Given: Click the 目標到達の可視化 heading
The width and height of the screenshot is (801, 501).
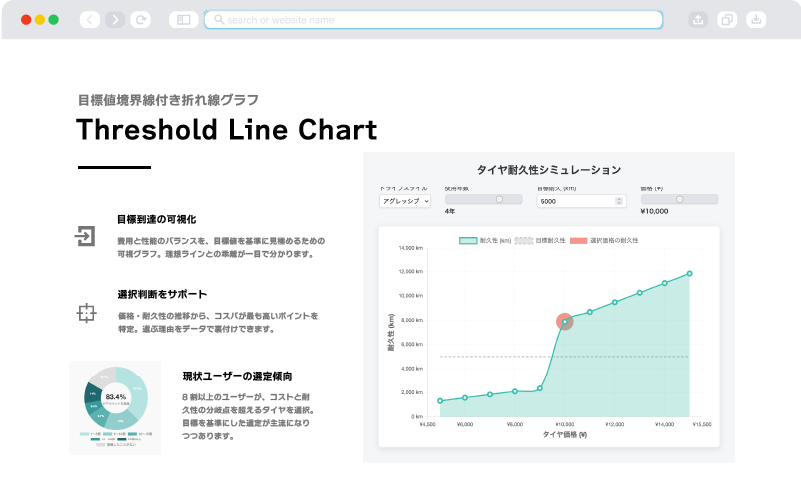Looking at the screenshot, I should pyautogui.click(x=156, y=219).
